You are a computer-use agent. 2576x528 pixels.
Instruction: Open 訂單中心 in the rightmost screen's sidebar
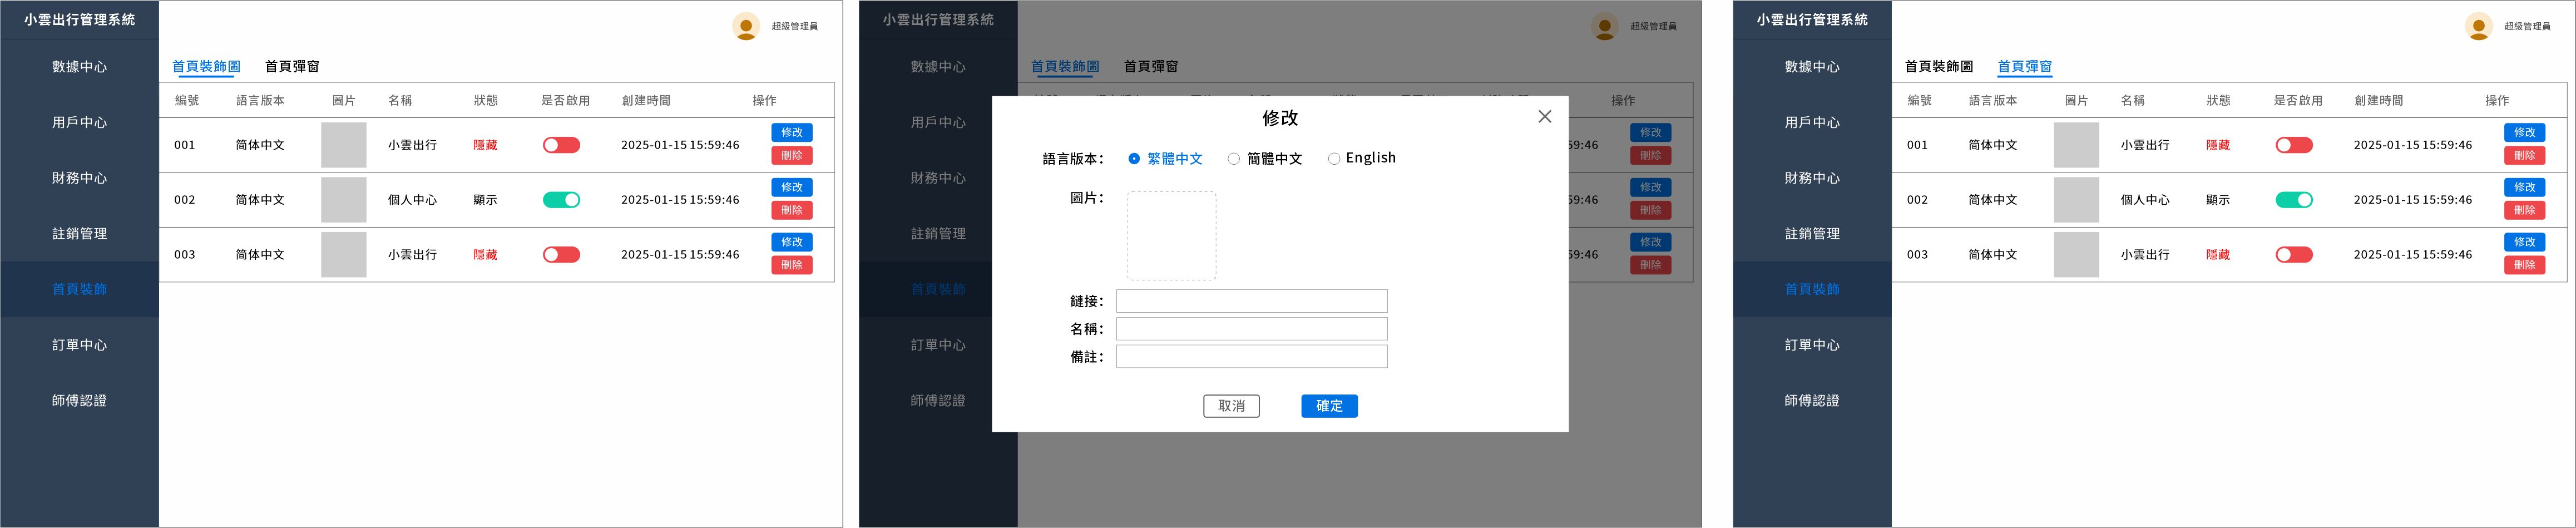tap(1812, 345)
